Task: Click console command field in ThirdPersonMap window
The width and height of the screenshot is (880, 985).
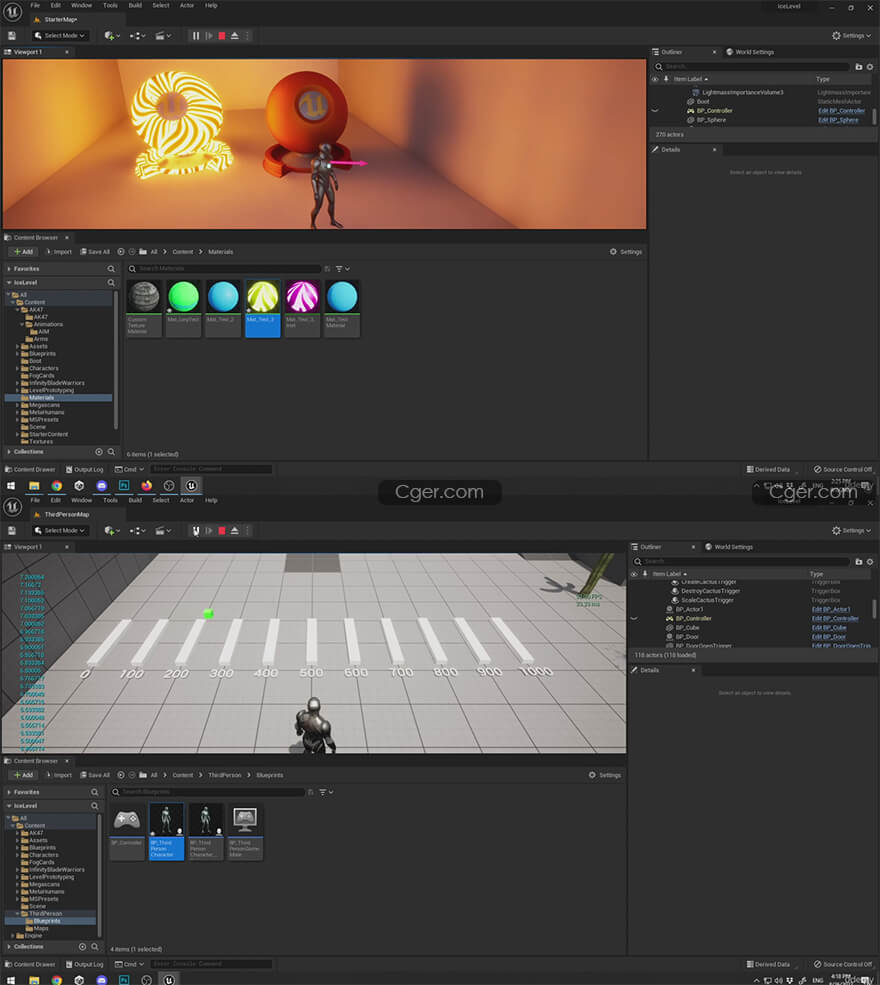Action: click(x=211, y=964)
